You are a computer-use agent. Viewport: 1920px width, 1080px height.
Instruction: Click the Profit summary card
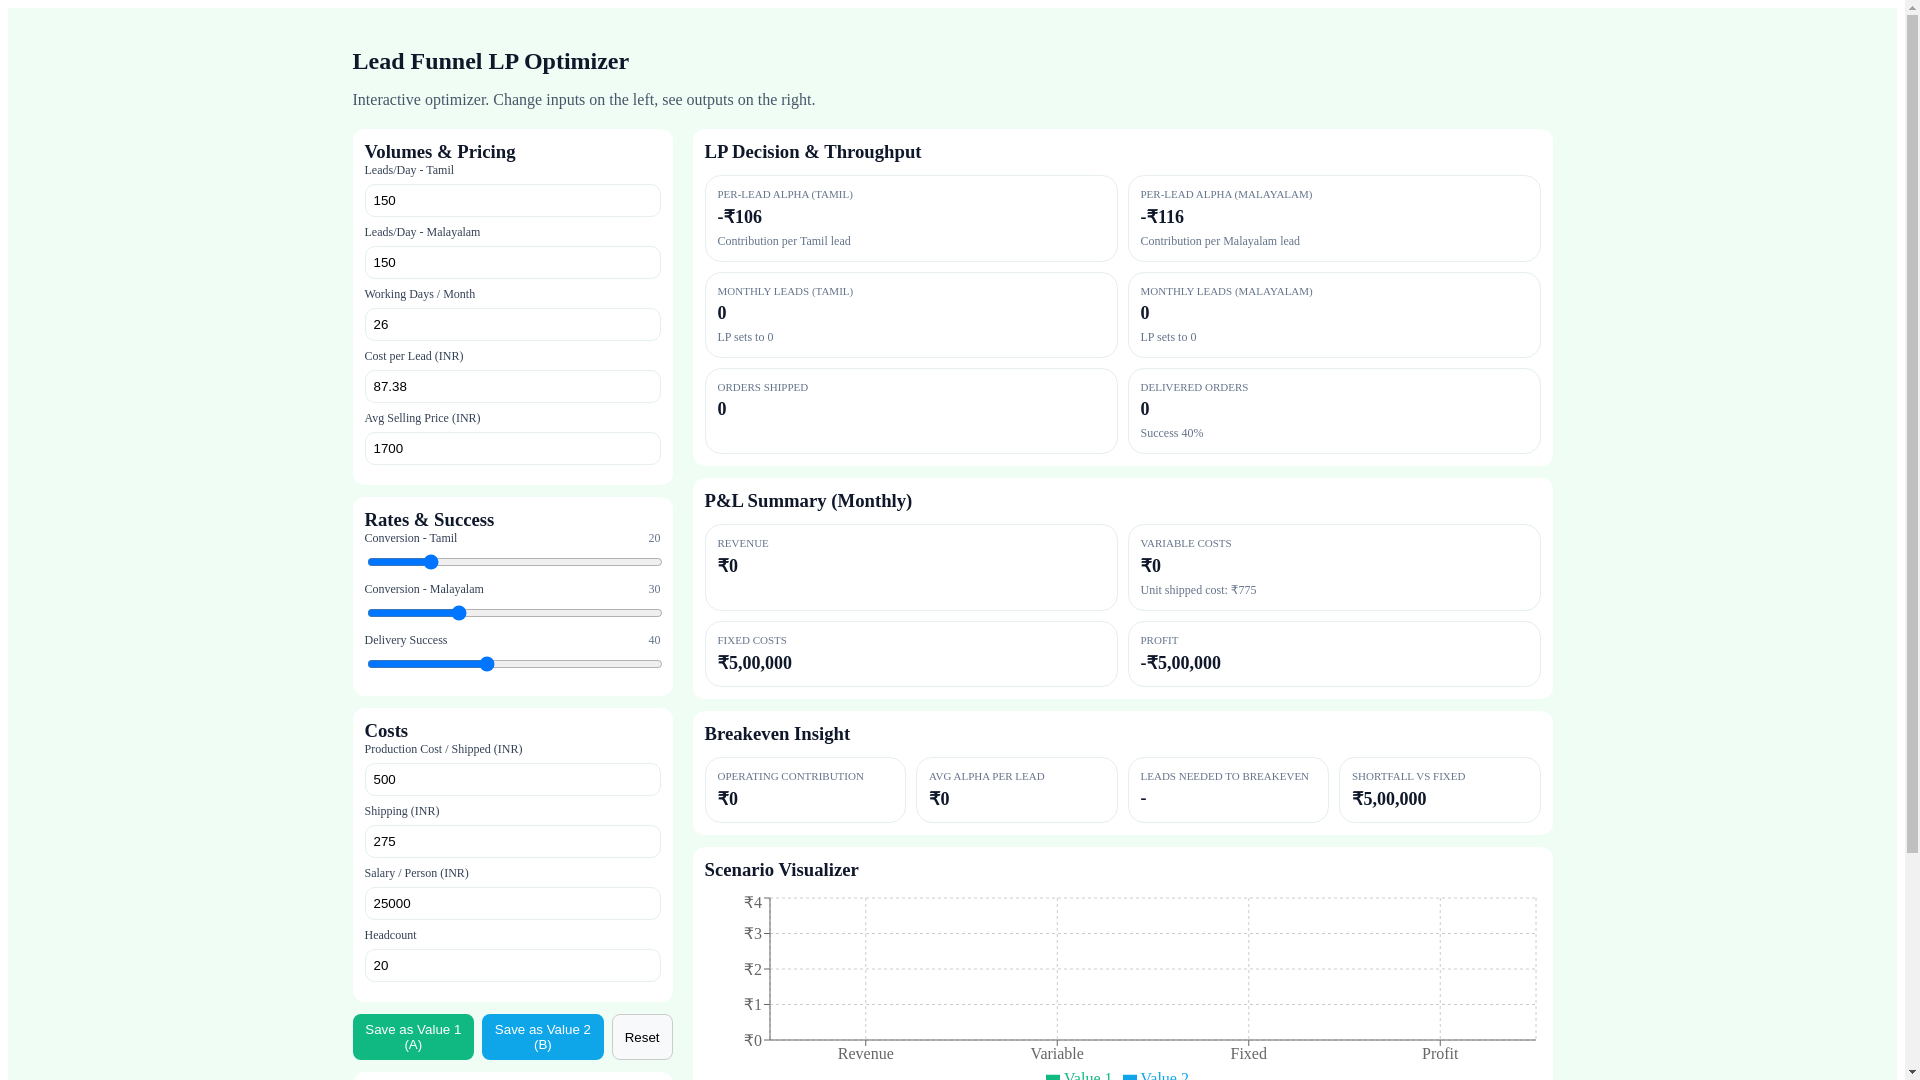1334,654
